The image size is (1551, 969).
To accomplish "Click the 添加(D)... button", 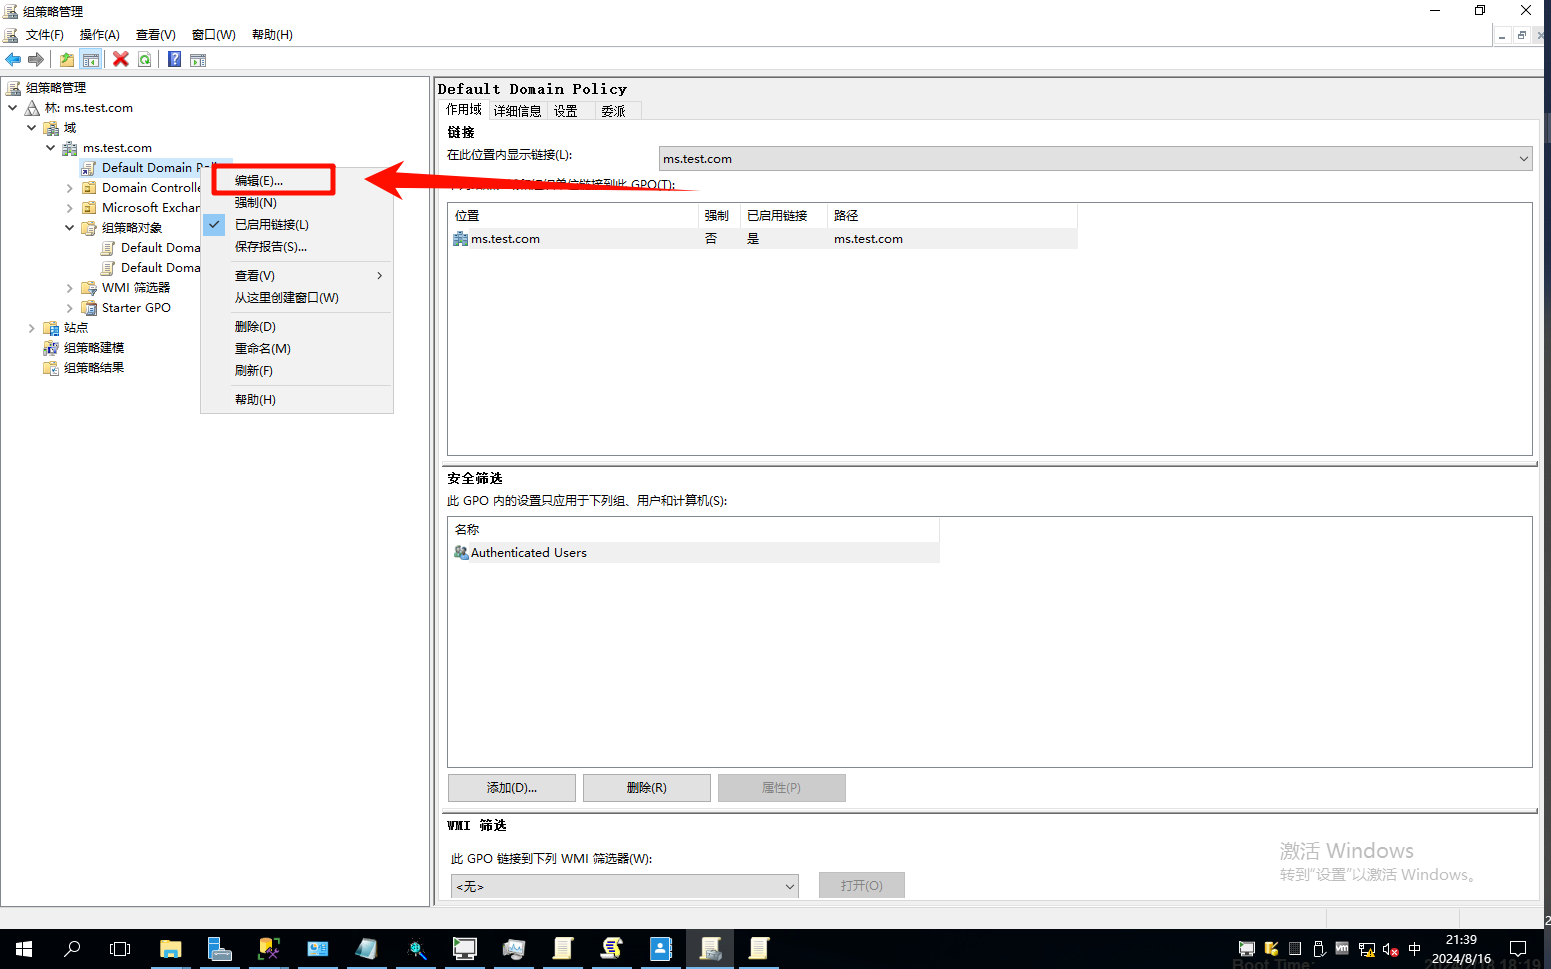I will pyautogui.click(x=511, y=788).
